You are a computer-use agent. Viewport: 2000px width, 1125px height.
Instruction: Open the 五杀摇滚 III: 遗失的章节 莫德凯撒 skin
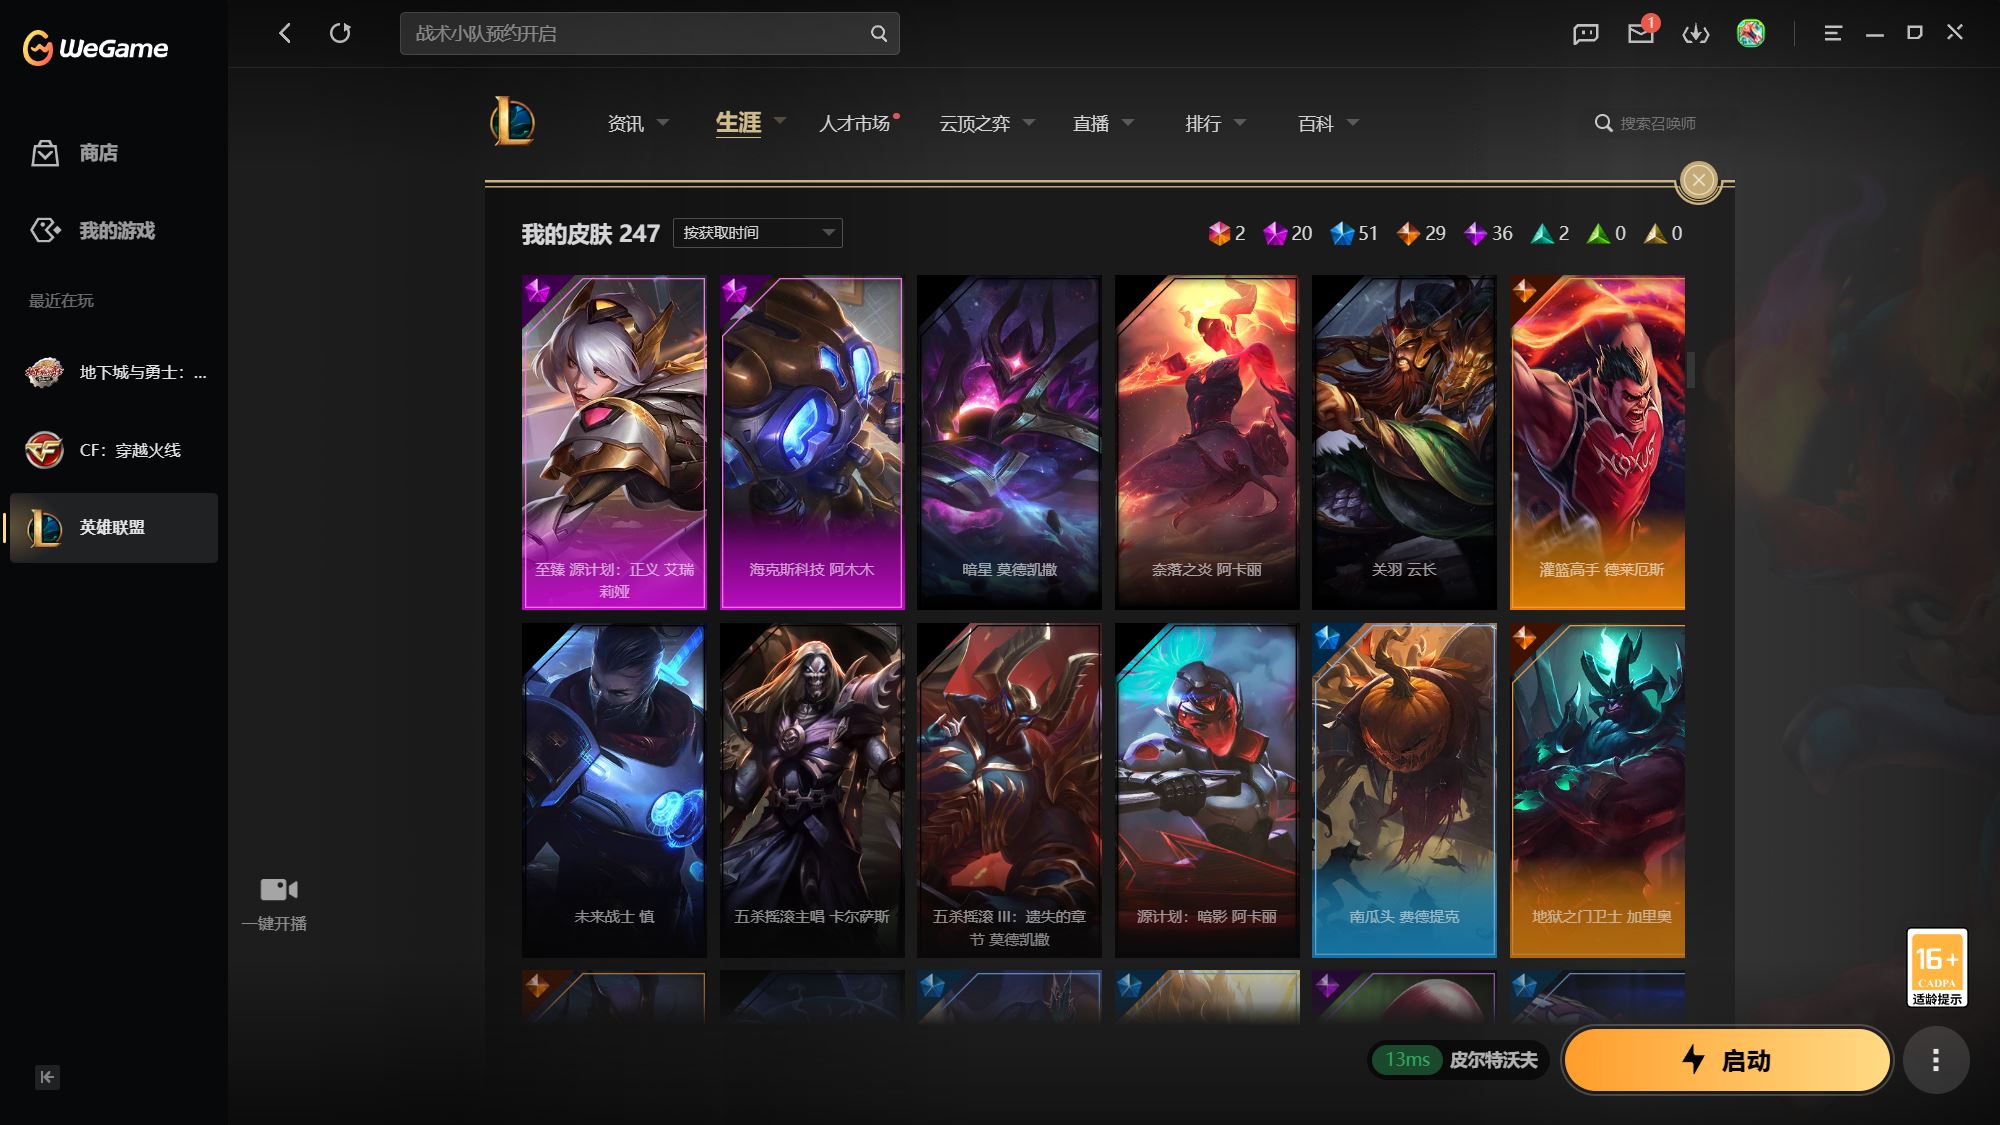tap(1009, 790)
